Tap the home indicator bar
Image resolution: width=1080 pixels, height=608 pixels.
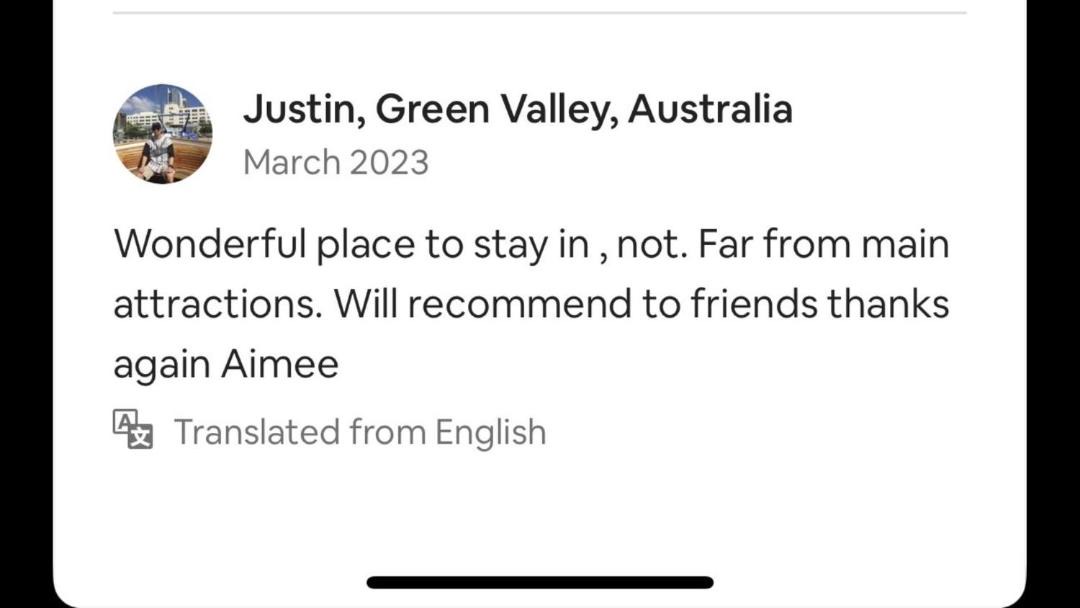[540, 582]
